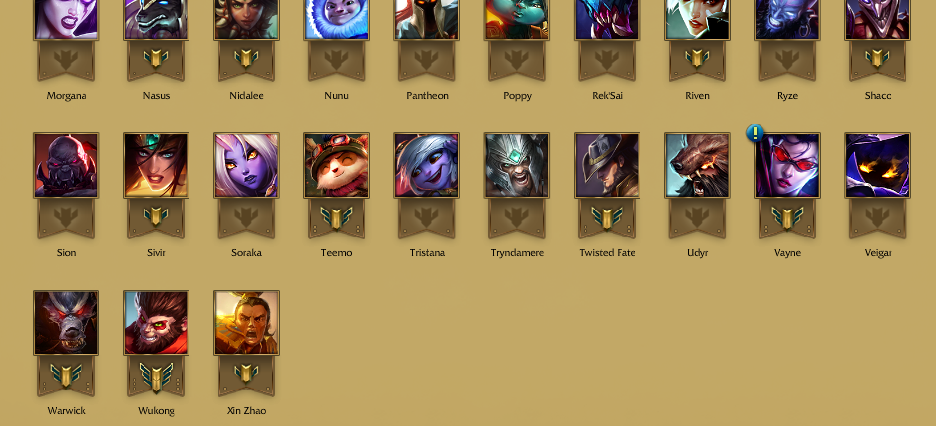Image resolution: width=936 pixels, height=426 pixels.
Task: Choose the Soraka champion portrait
Action: (x=246, y=165)
